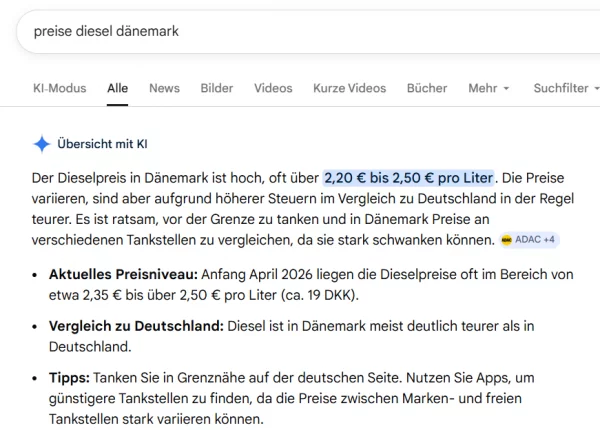
Task: Click the bold 'Tipps:' bullet label
Action: [69, 378]
